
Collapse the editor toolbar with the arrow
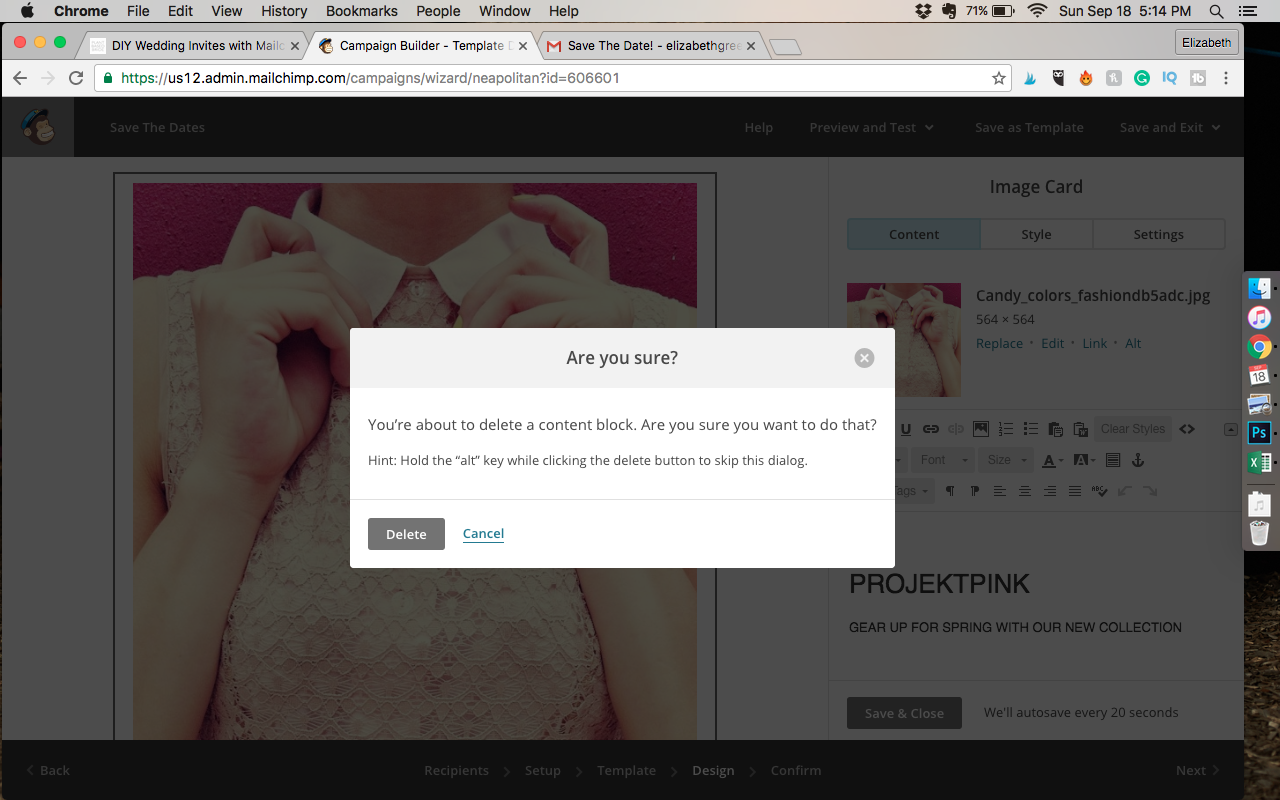pos(1231,430)
